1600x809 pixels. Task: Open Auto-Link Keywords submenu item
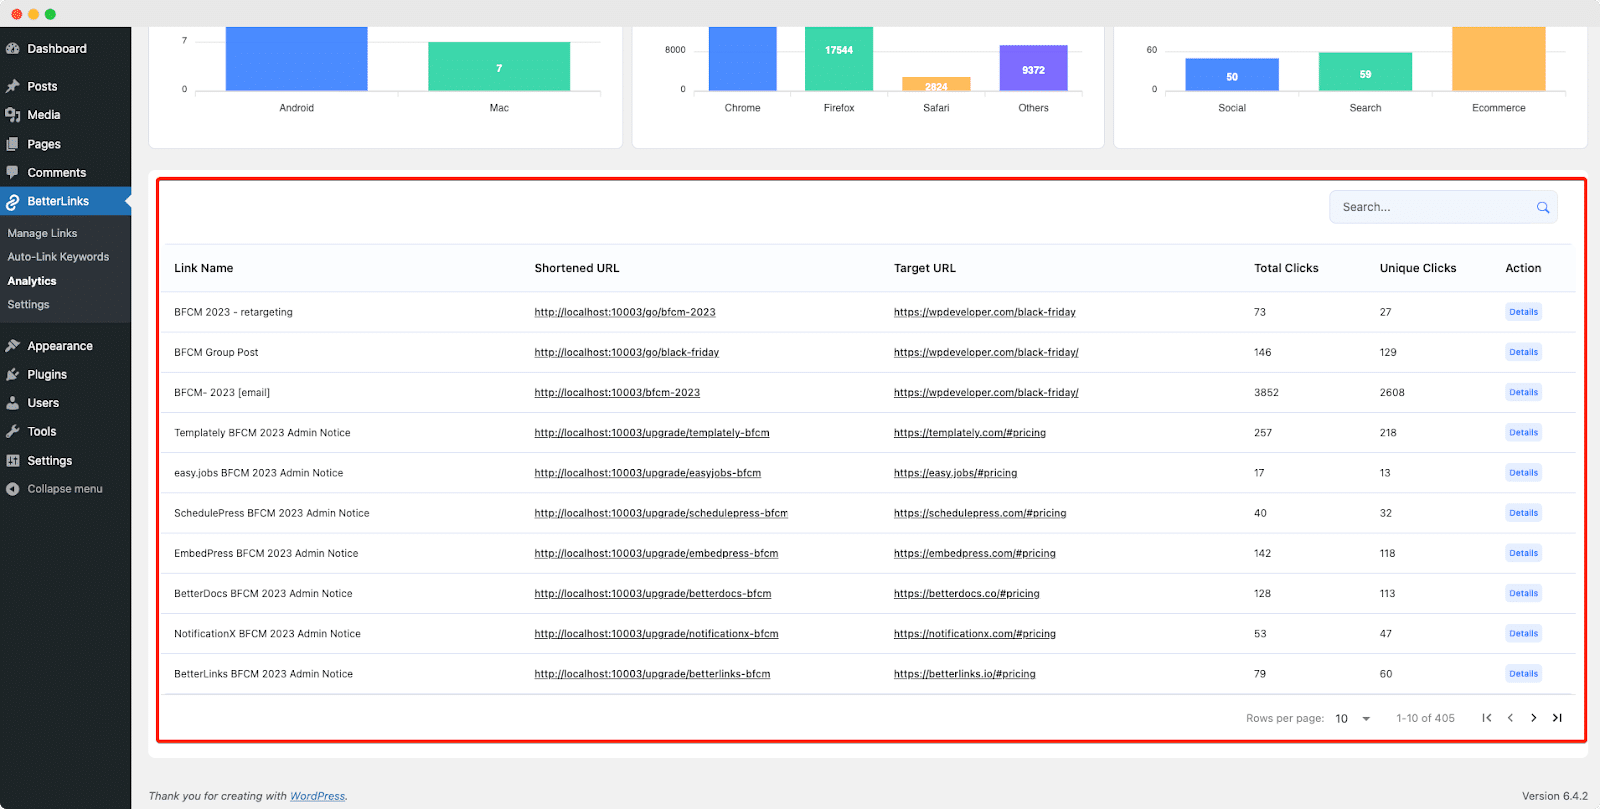click(x=58, y=257)
